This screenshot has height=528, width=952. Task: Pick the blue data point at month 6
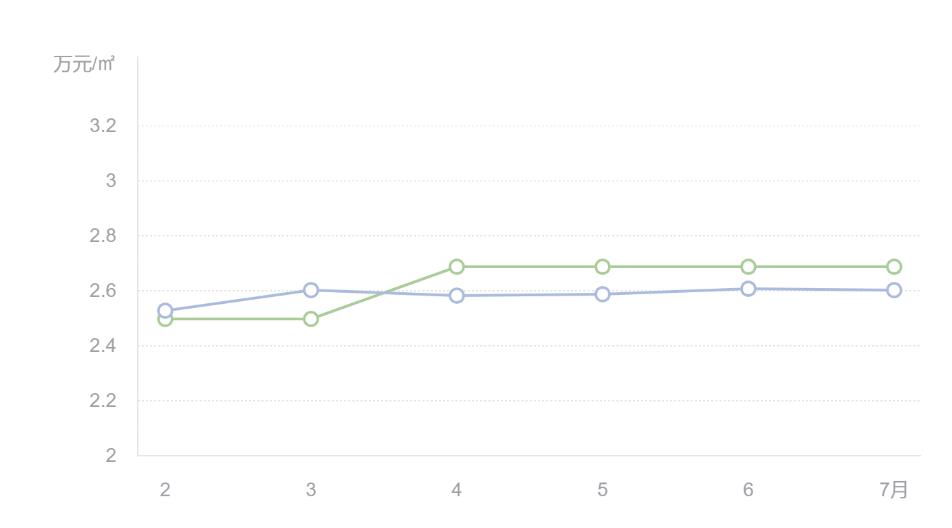pos(748,289)
